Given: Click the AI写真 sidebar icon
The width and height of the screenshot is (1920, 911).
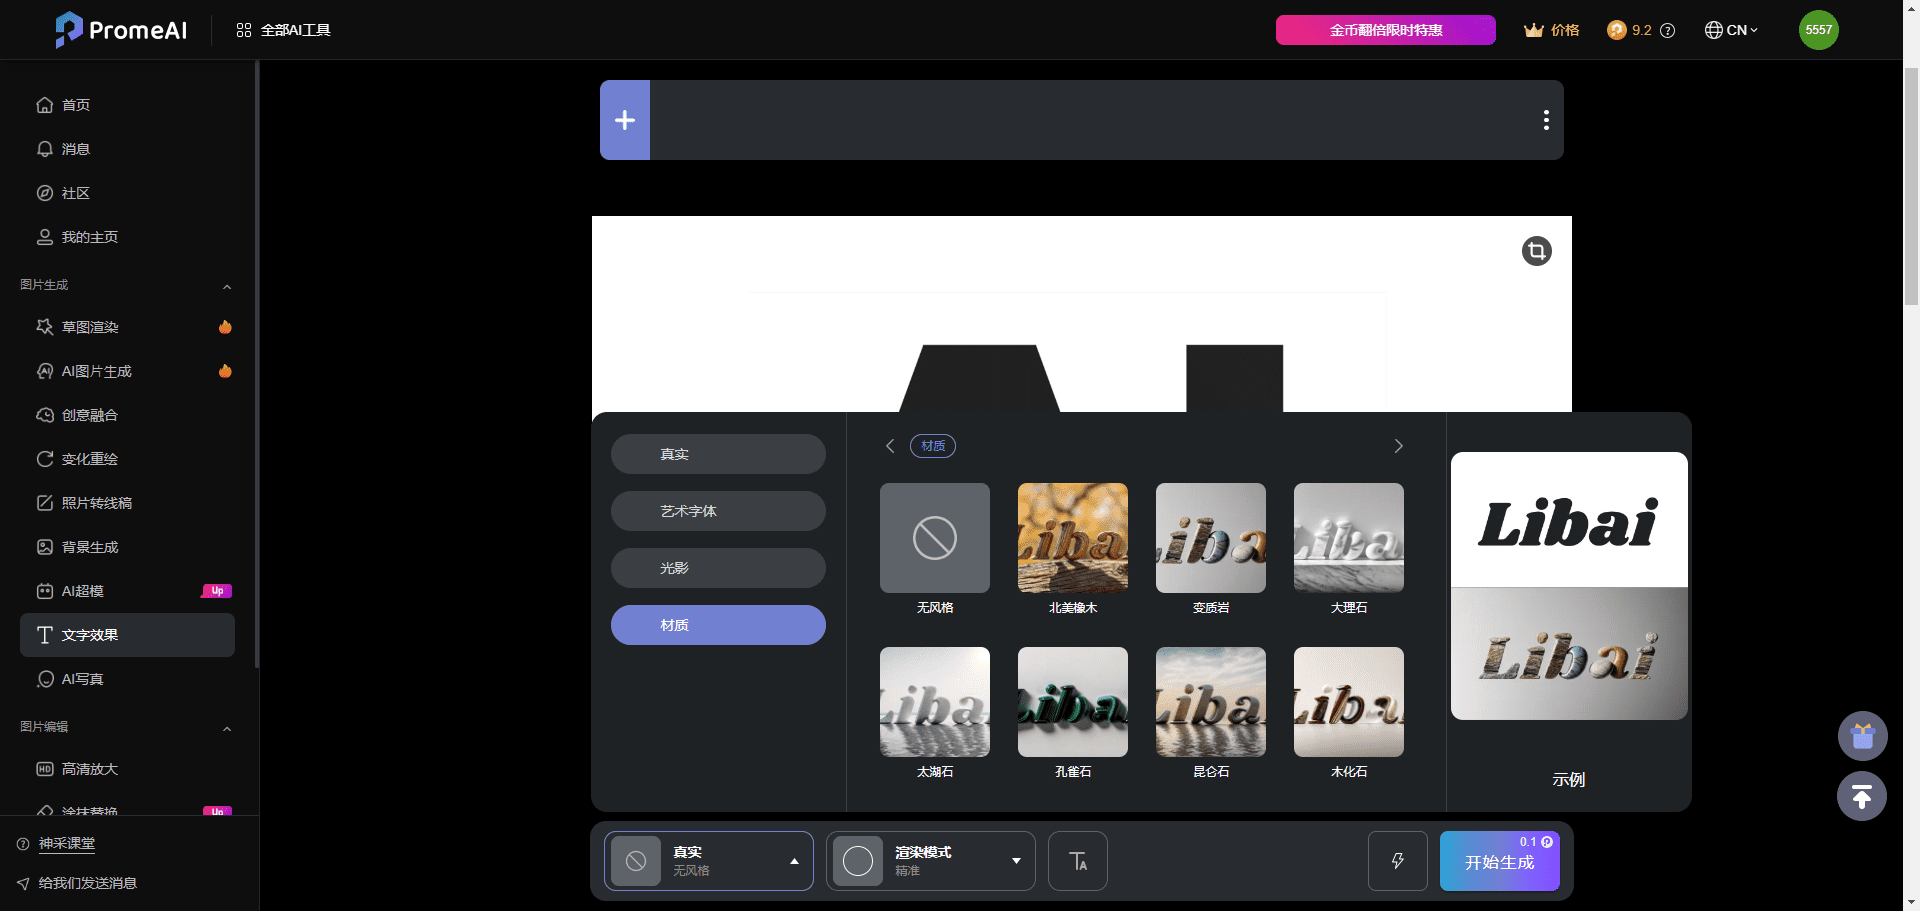Looking at the screenshot, I should (45, 679).
